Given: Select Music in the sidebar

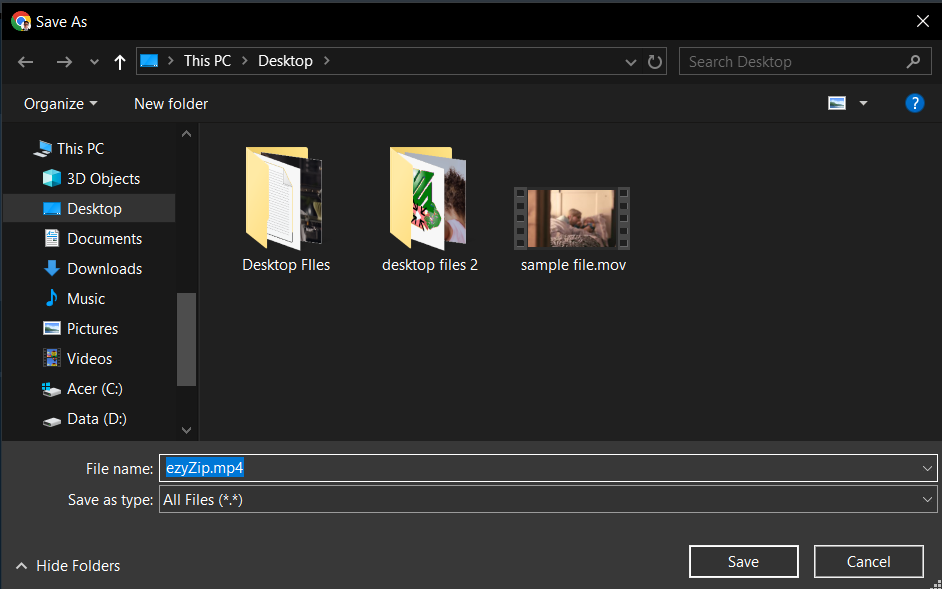Looking at the screenshot, I should [88, 298].
